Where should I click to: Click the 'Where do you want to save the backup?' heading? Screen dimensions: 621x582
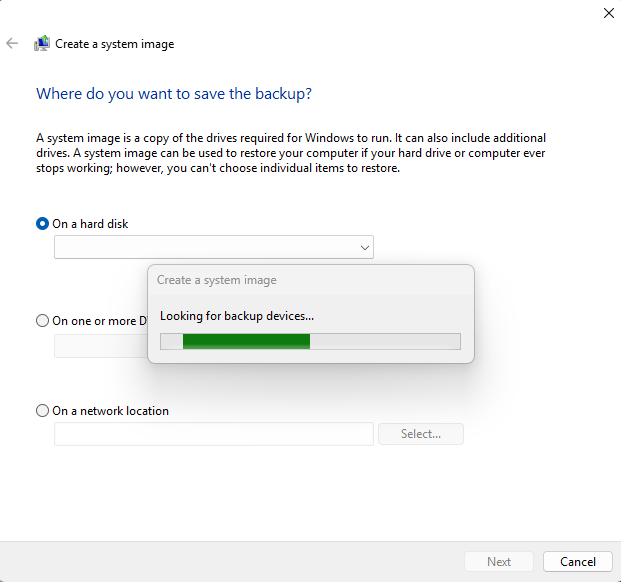pos(174,94)
